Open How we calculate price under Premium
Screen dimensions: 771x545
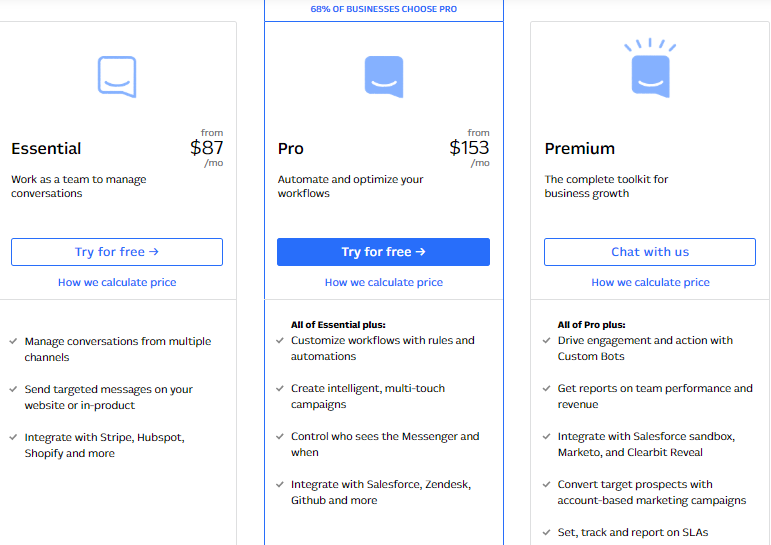point(651,282)
